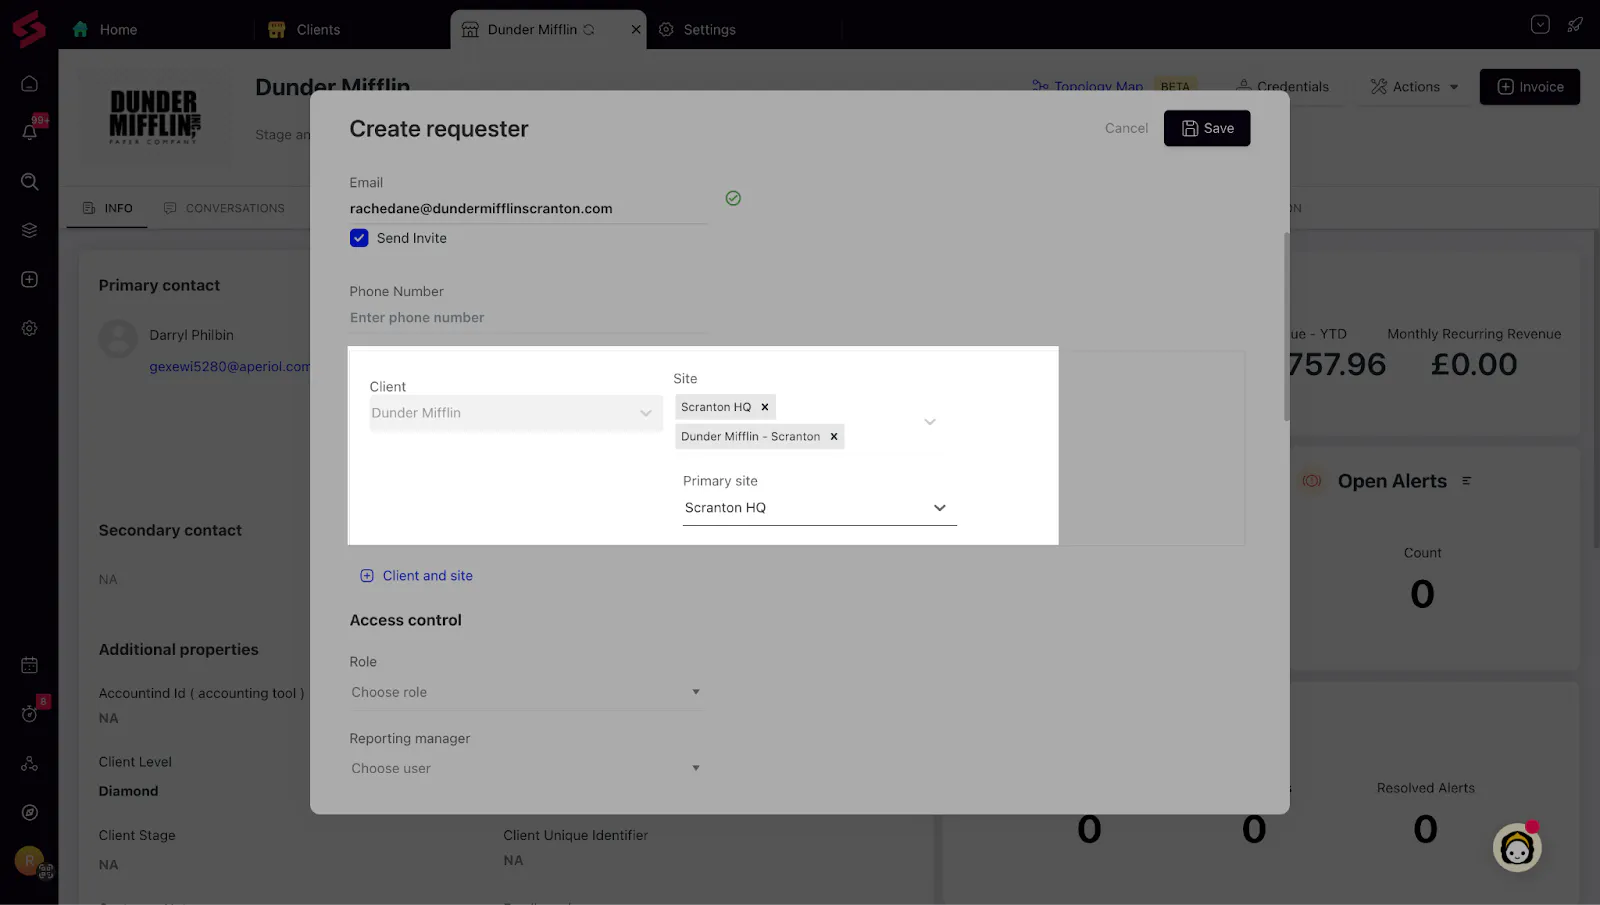Open the sidebar search magnifier
Image resolution: width=1600 pixels, height=905 pixels.
pos(30,181)
